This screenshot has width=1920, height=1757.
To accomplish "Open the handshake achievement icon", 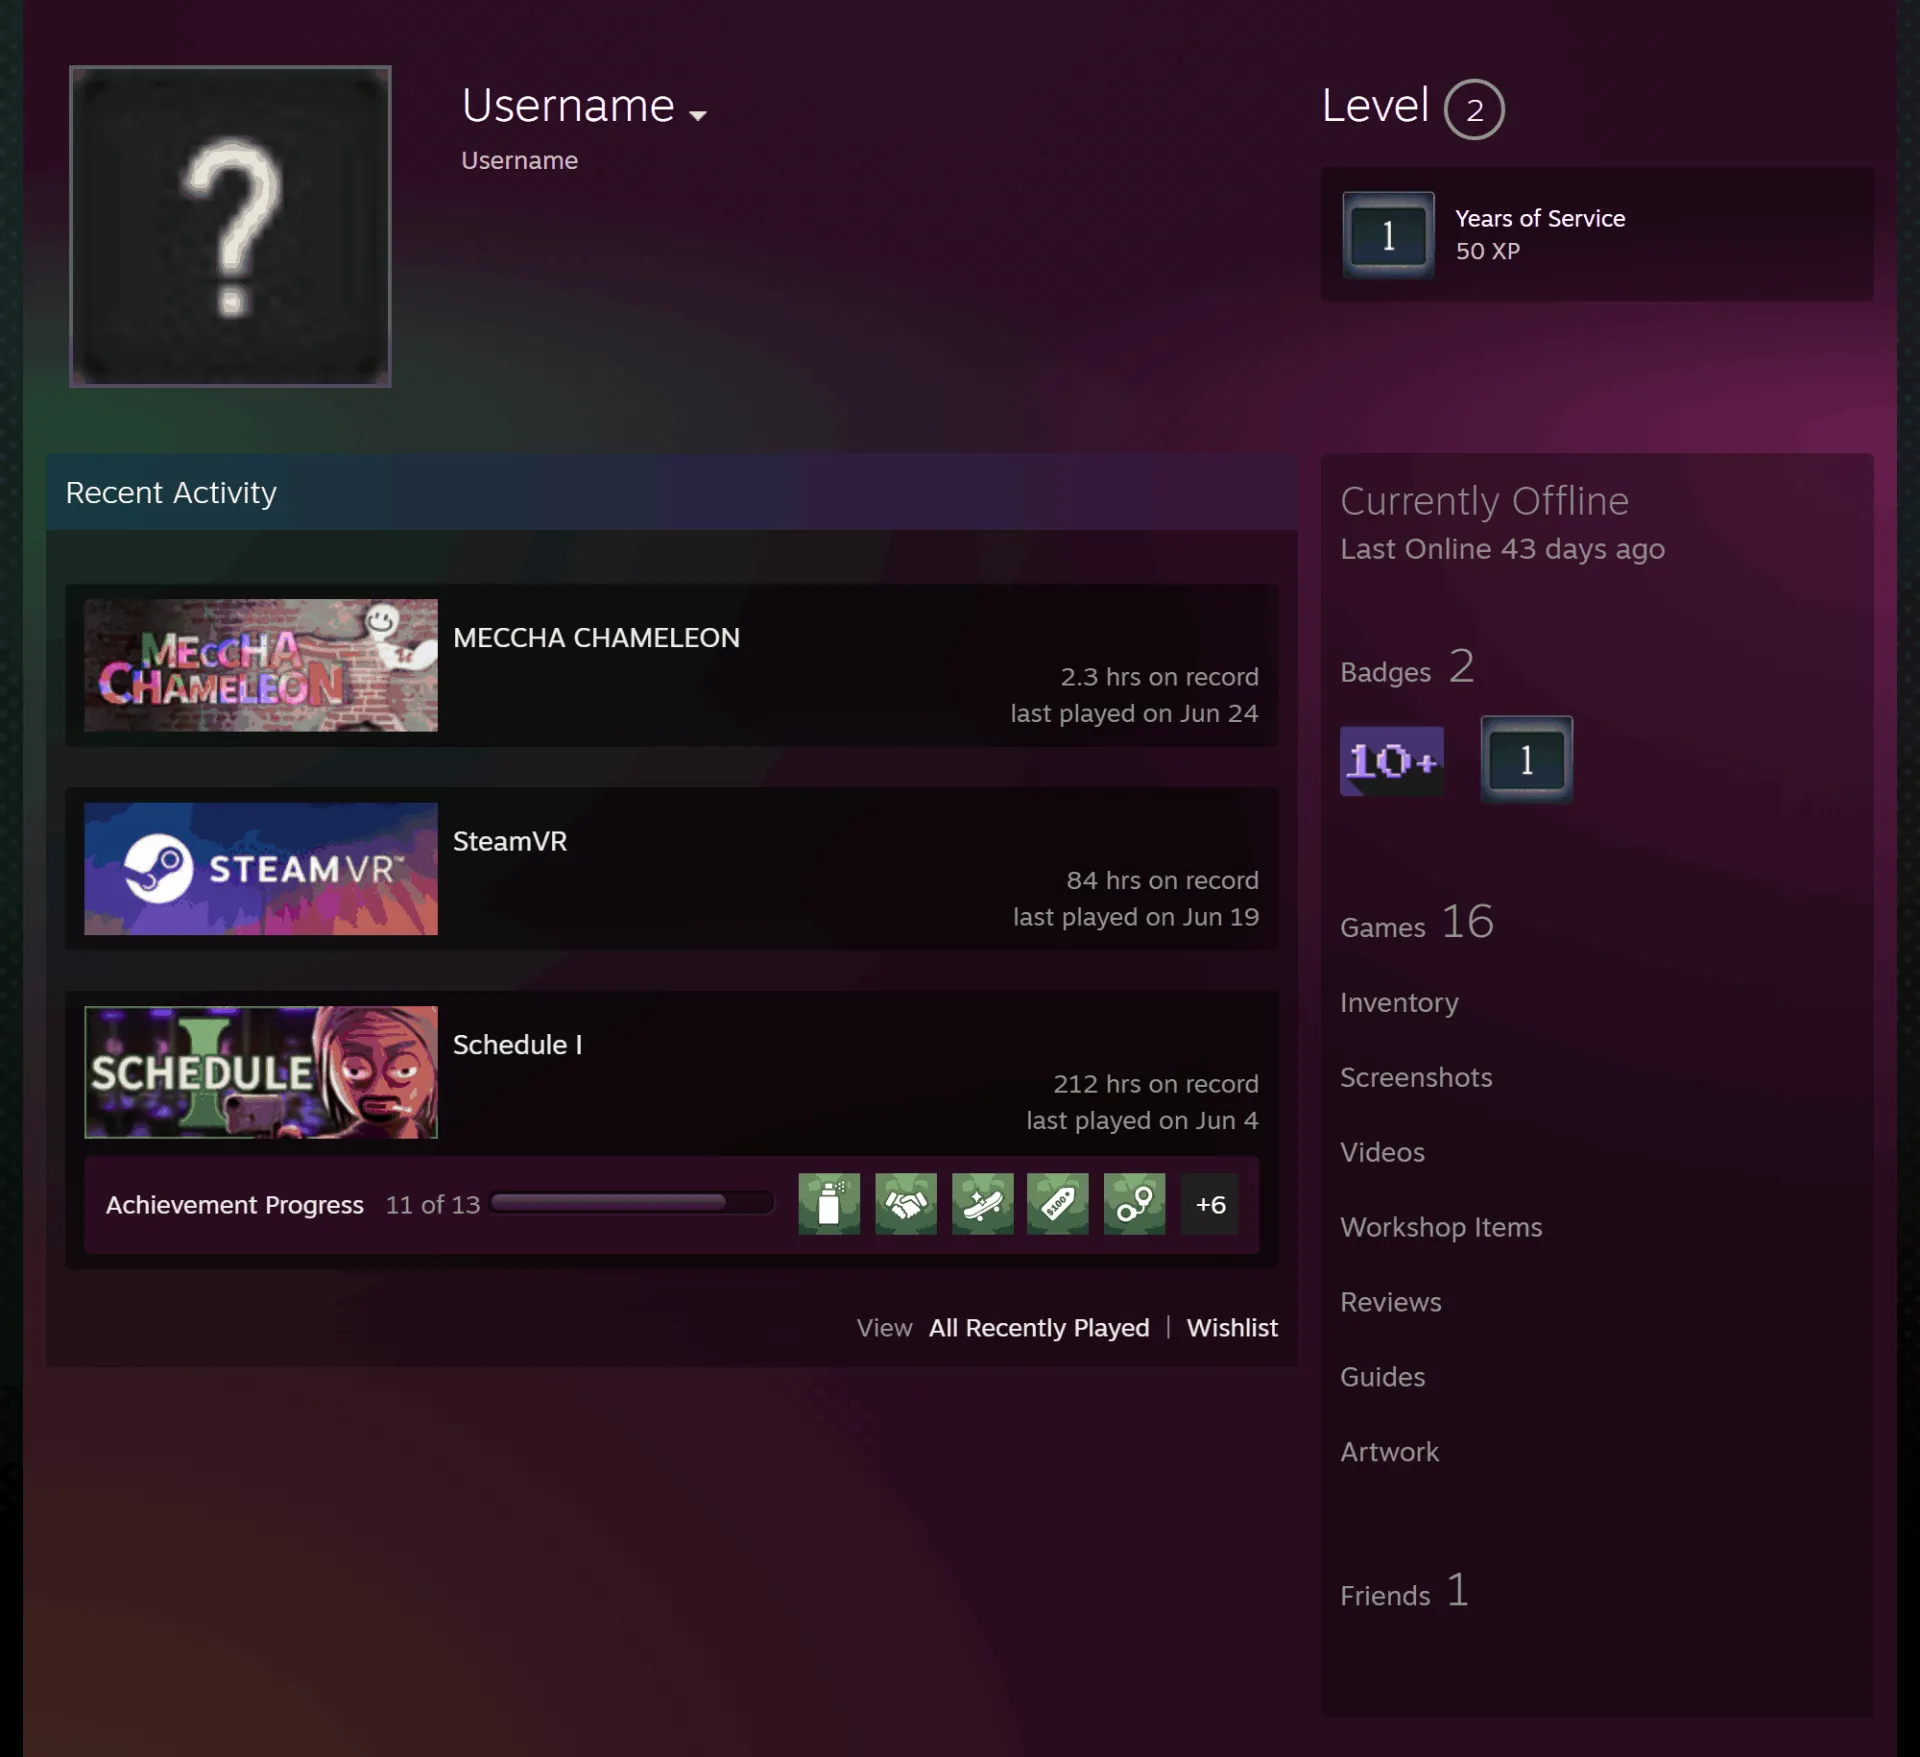I will (x=906, y=1204).
